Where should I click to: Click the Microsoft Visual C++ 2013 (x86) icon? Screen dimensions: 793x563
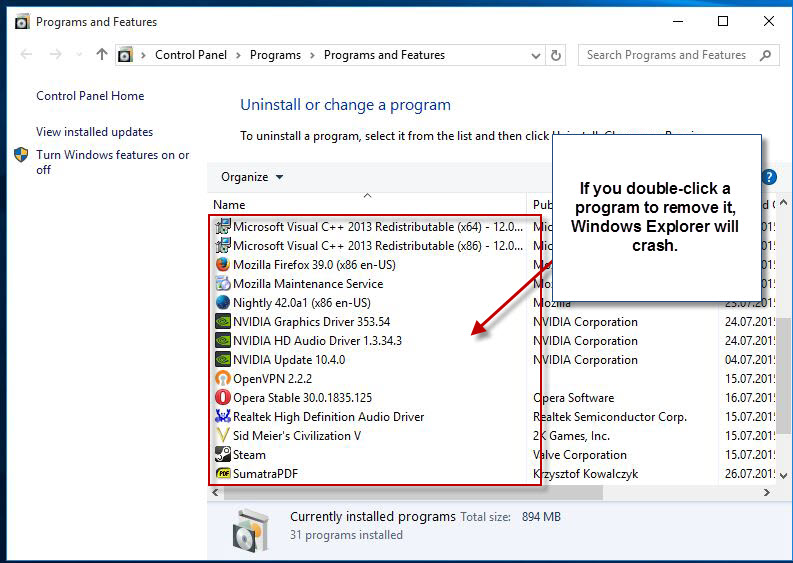point(223,246)
